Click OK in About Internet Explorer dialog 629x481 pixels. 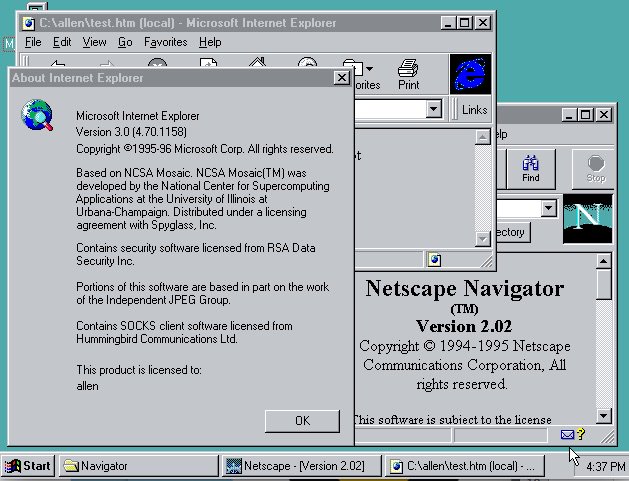pyautogui.click(x=302, y=420)
